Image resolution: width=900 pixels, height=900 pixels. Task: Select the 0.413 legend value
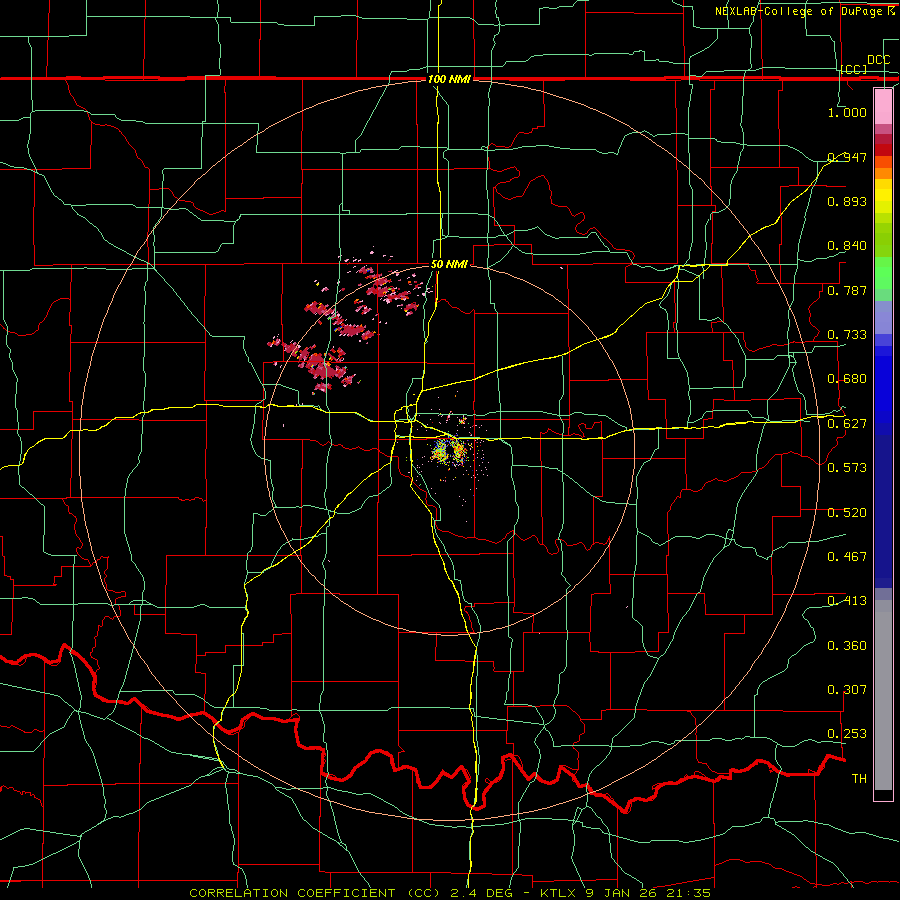coord(847,601)
